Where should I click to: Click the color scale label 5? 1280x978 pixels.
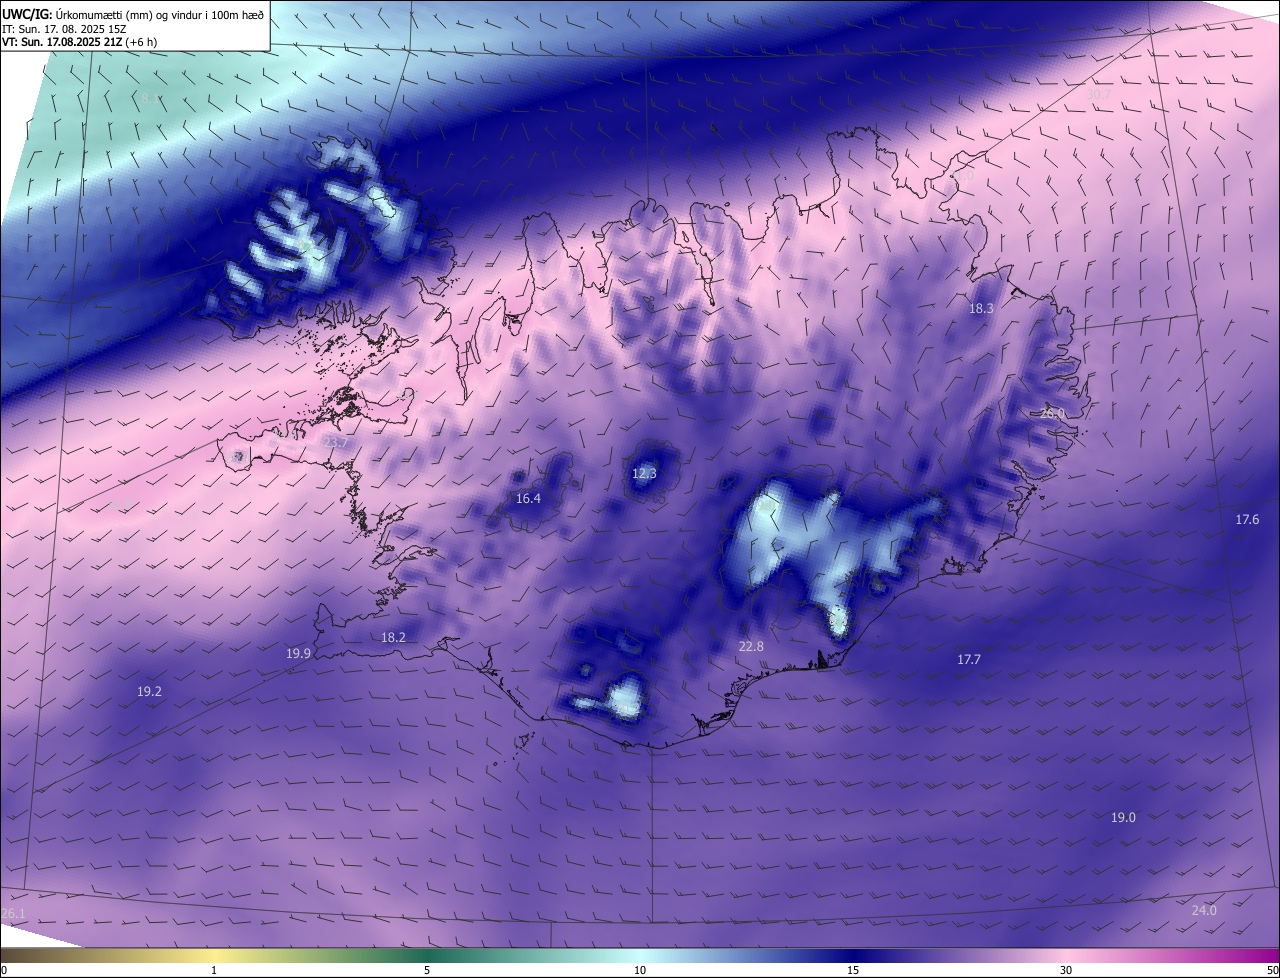click(x=427, y=971)
